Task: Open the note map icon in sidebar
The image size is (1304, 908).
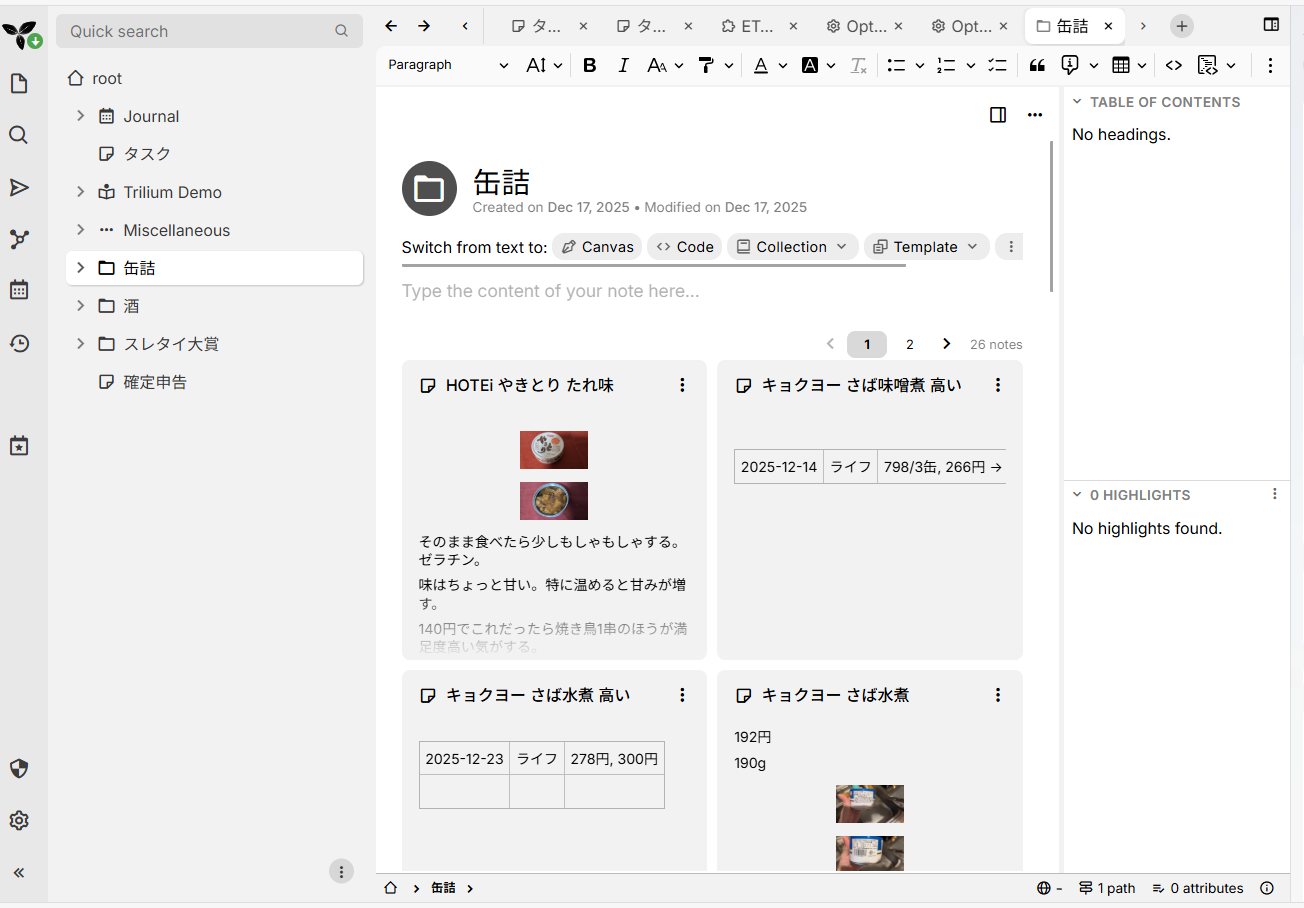Action: tap(19, 239)
